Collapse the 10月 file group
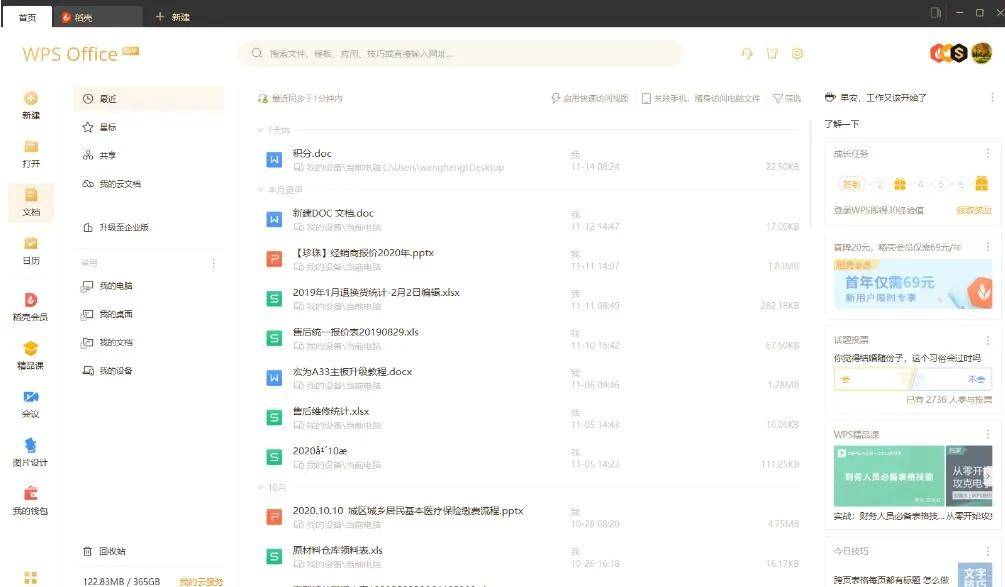Image resolution: width=1005 pixels, height=587 pixels. 260,488
